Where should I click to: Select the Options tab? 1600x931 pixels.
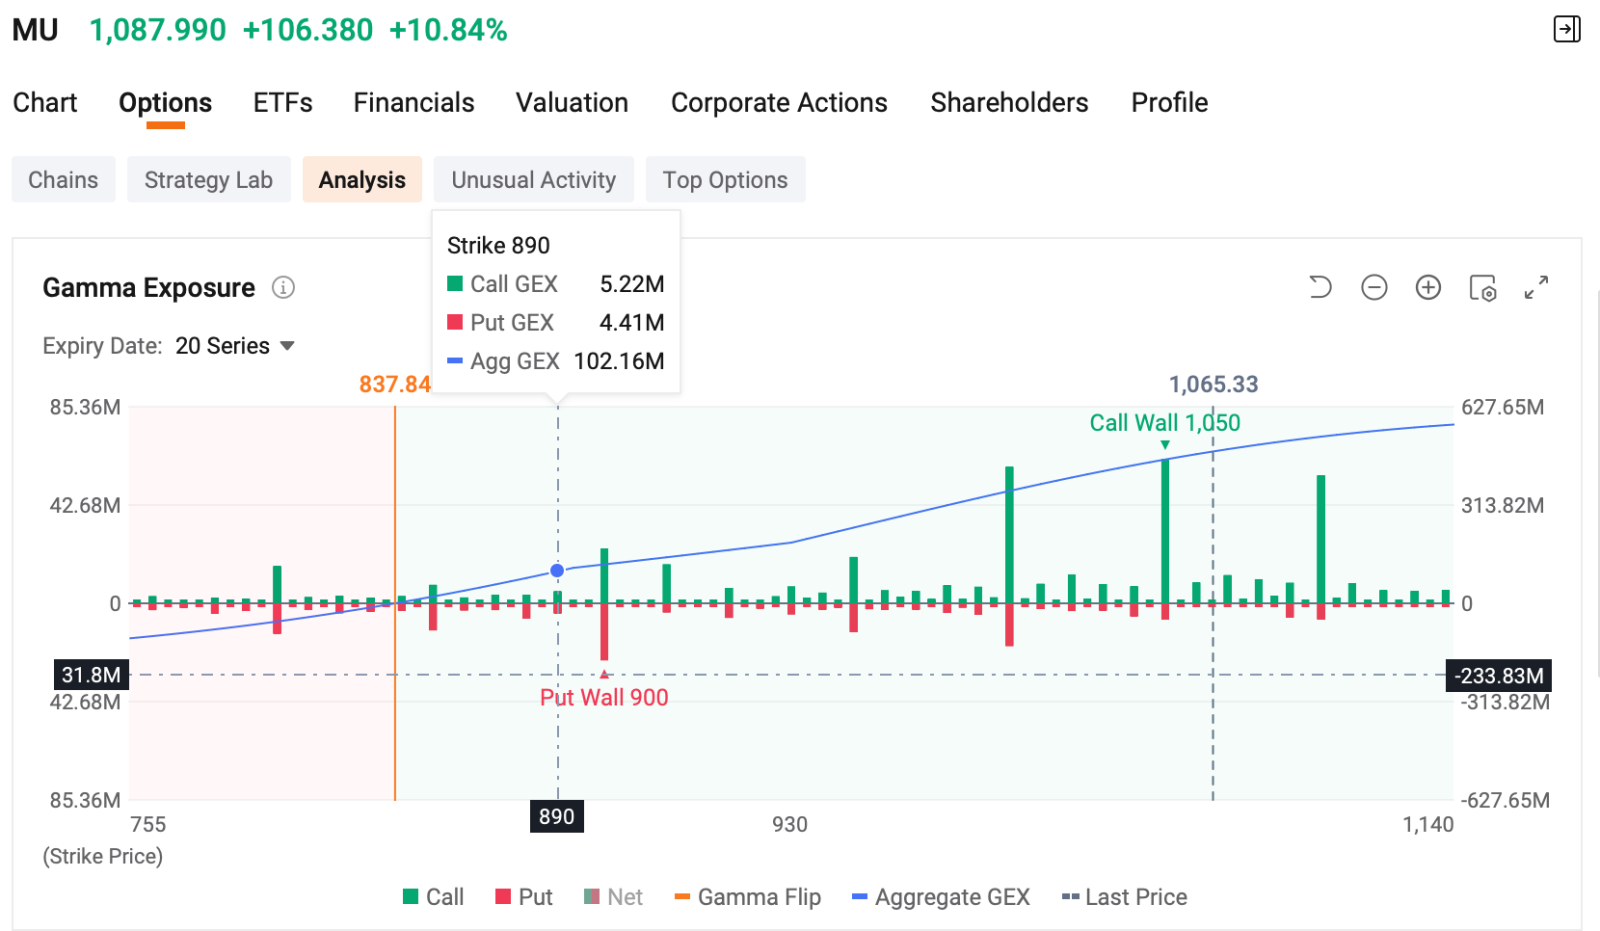point(165,103)
